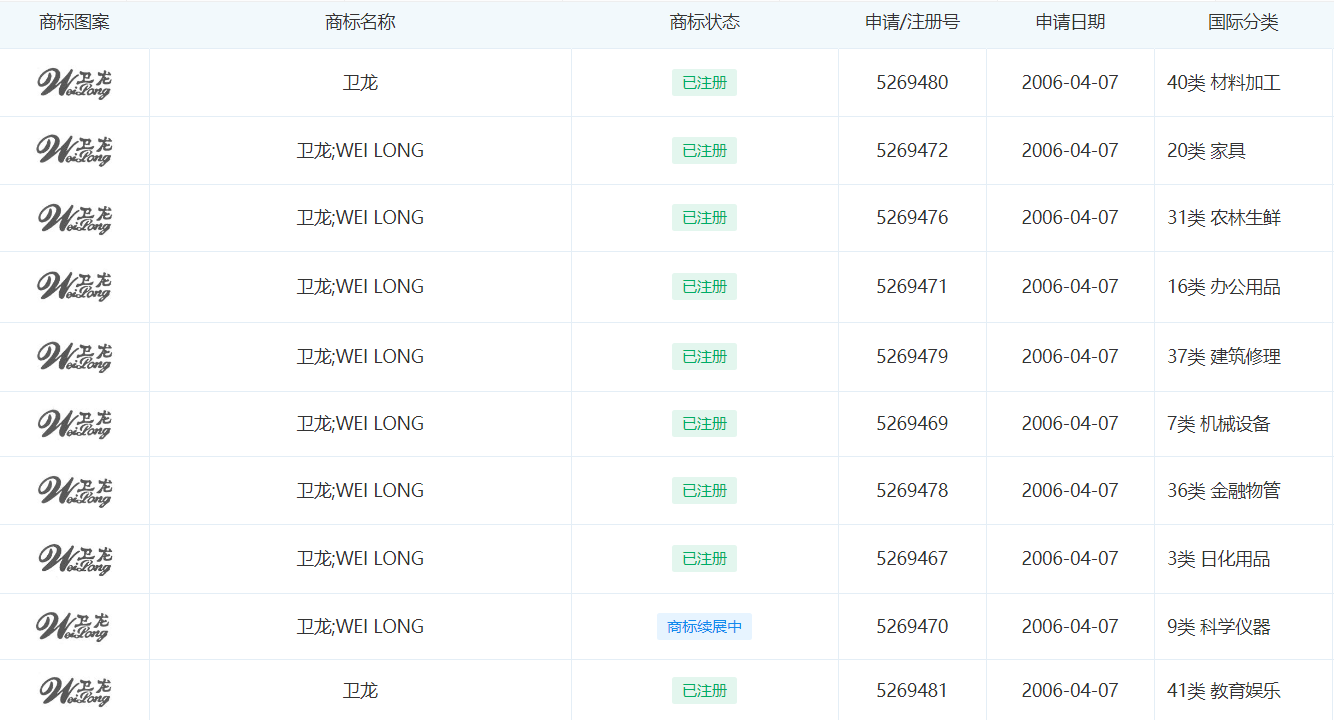Click the 申请日期 column header
This screenshot has width=1334, height=720.
click(1070, 22)
